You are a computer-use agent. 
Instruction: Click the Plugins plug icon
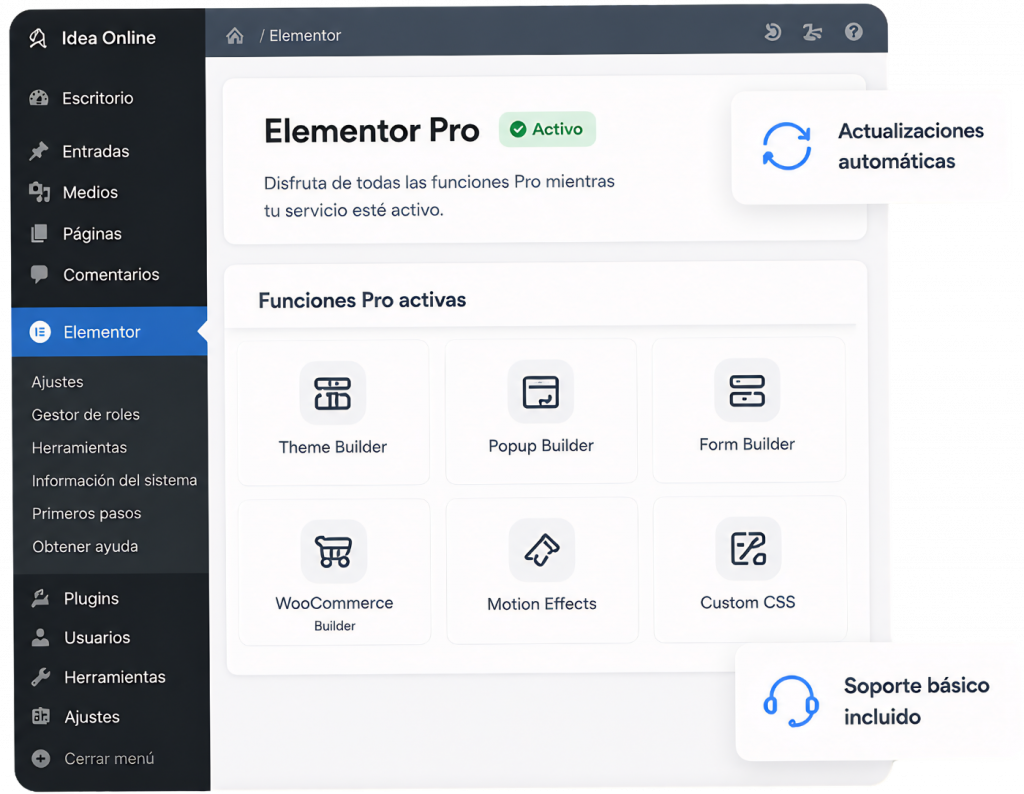click(x=40, y=598)
